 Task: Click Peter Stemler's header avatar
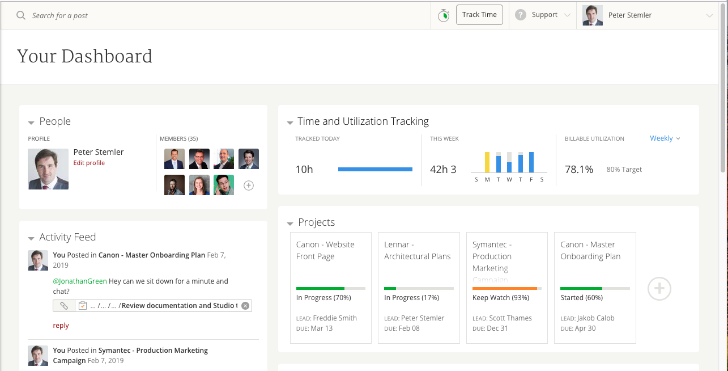coord(593,15)
